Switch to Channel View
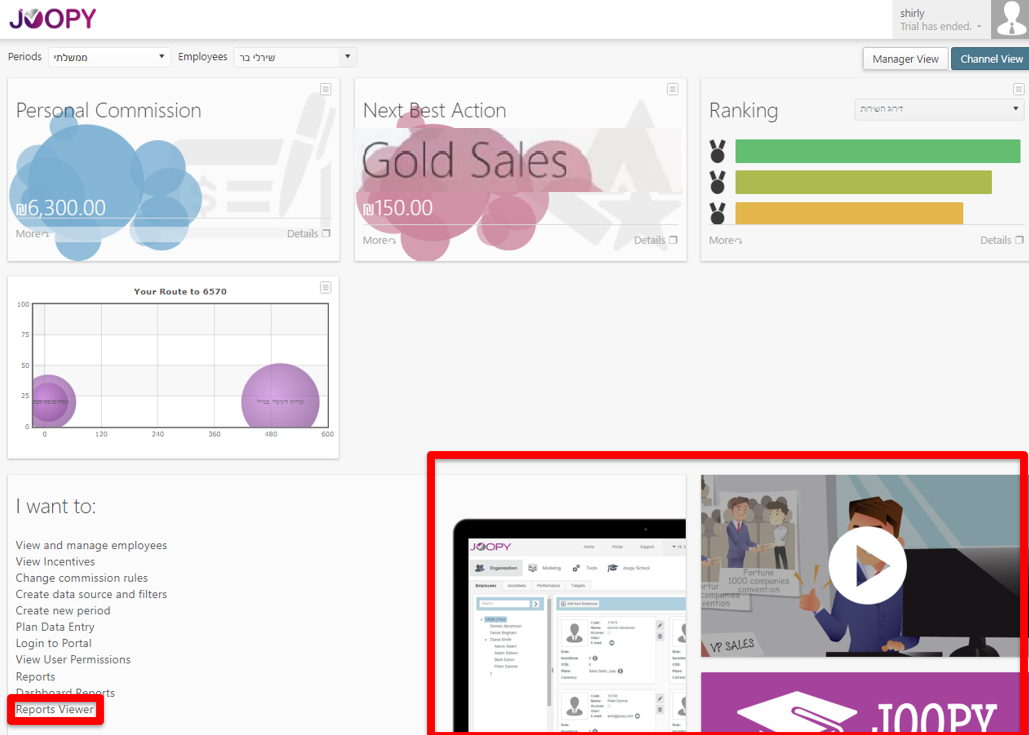 click(x=991, y=59)
